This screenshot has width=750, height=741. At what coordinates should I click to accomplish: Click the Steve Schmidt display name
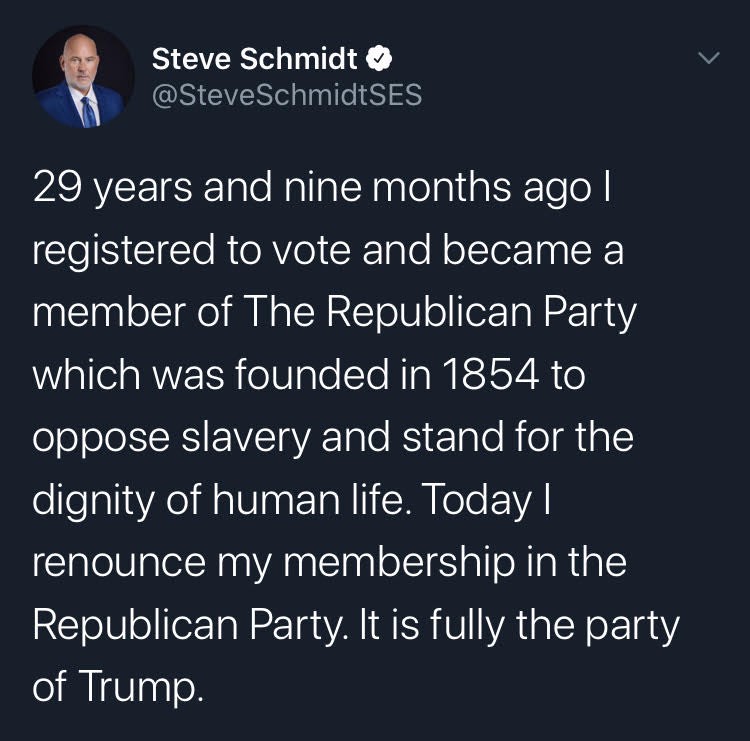click(254, 60)
